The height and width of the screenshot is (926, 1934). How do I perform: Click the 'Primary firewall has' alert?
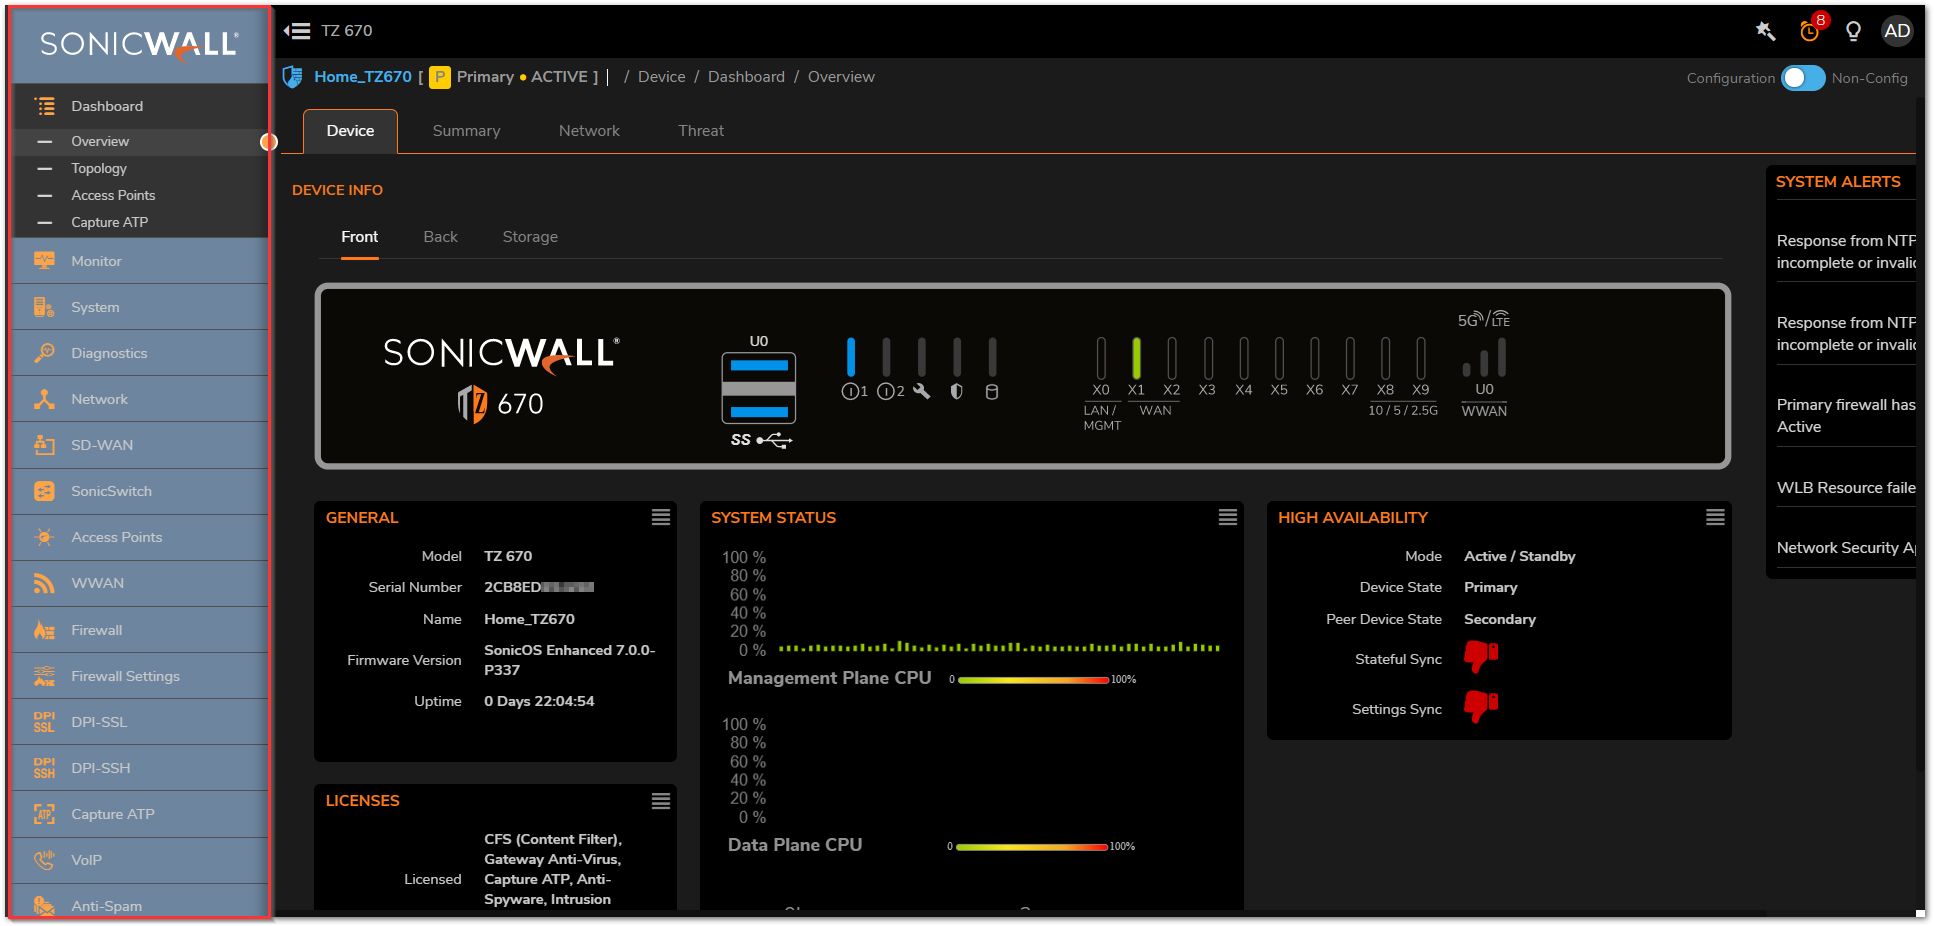pyautogui.click(x=1846, y=416)
